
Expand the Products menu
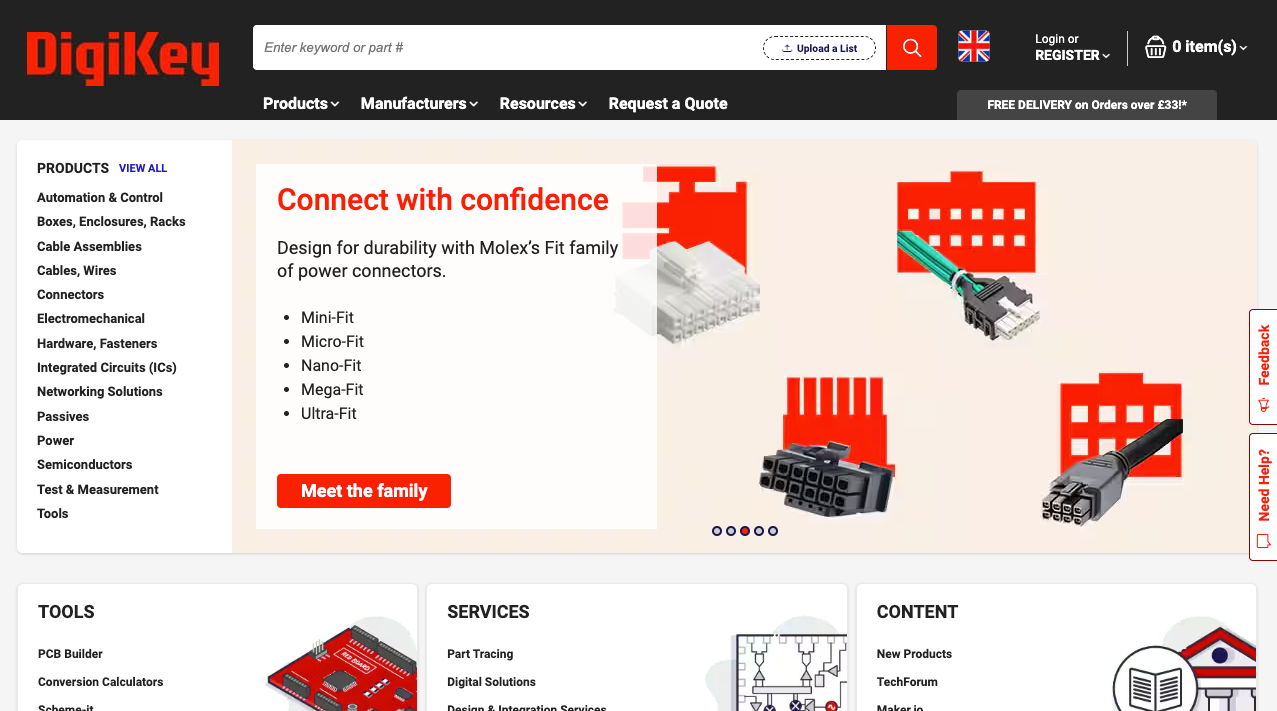point(301,103)
